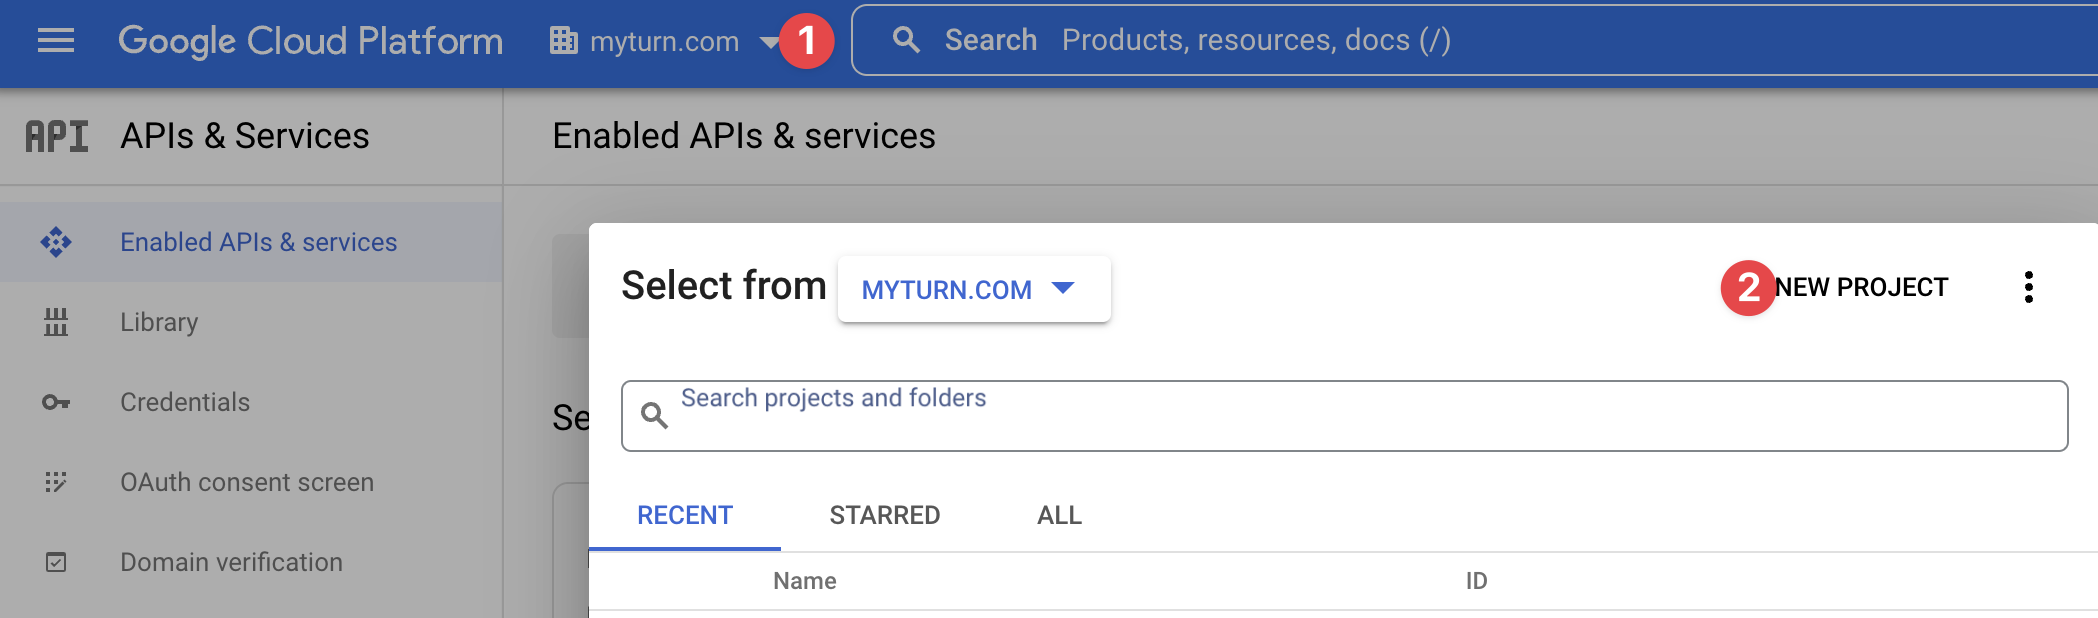Switch to the STARRED tab

(x=885, y=515)
